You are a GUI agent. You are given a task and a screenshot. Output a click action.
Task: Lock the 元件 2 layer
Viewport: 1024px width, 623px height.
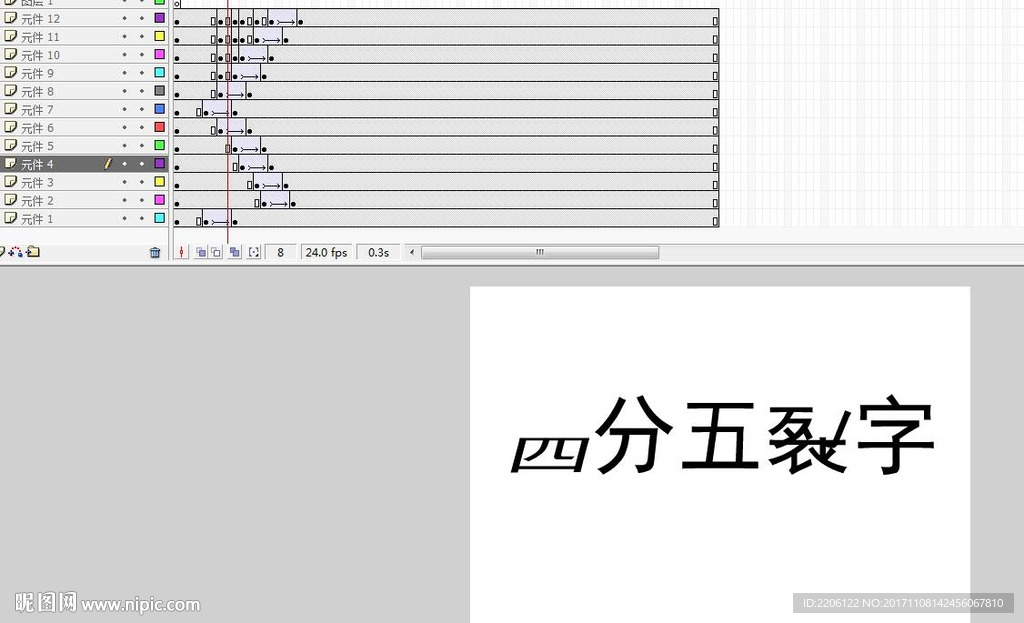[142, 200]
